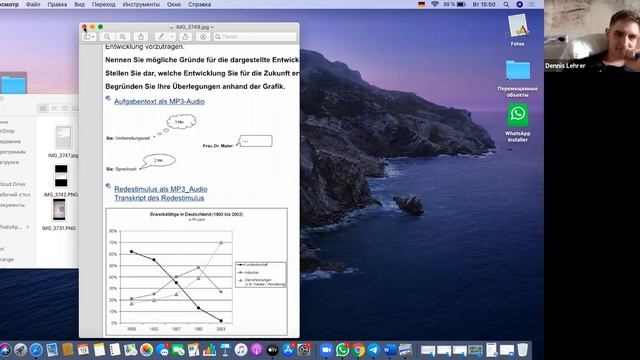Open Music from the Dock

[x=241, y=350]
